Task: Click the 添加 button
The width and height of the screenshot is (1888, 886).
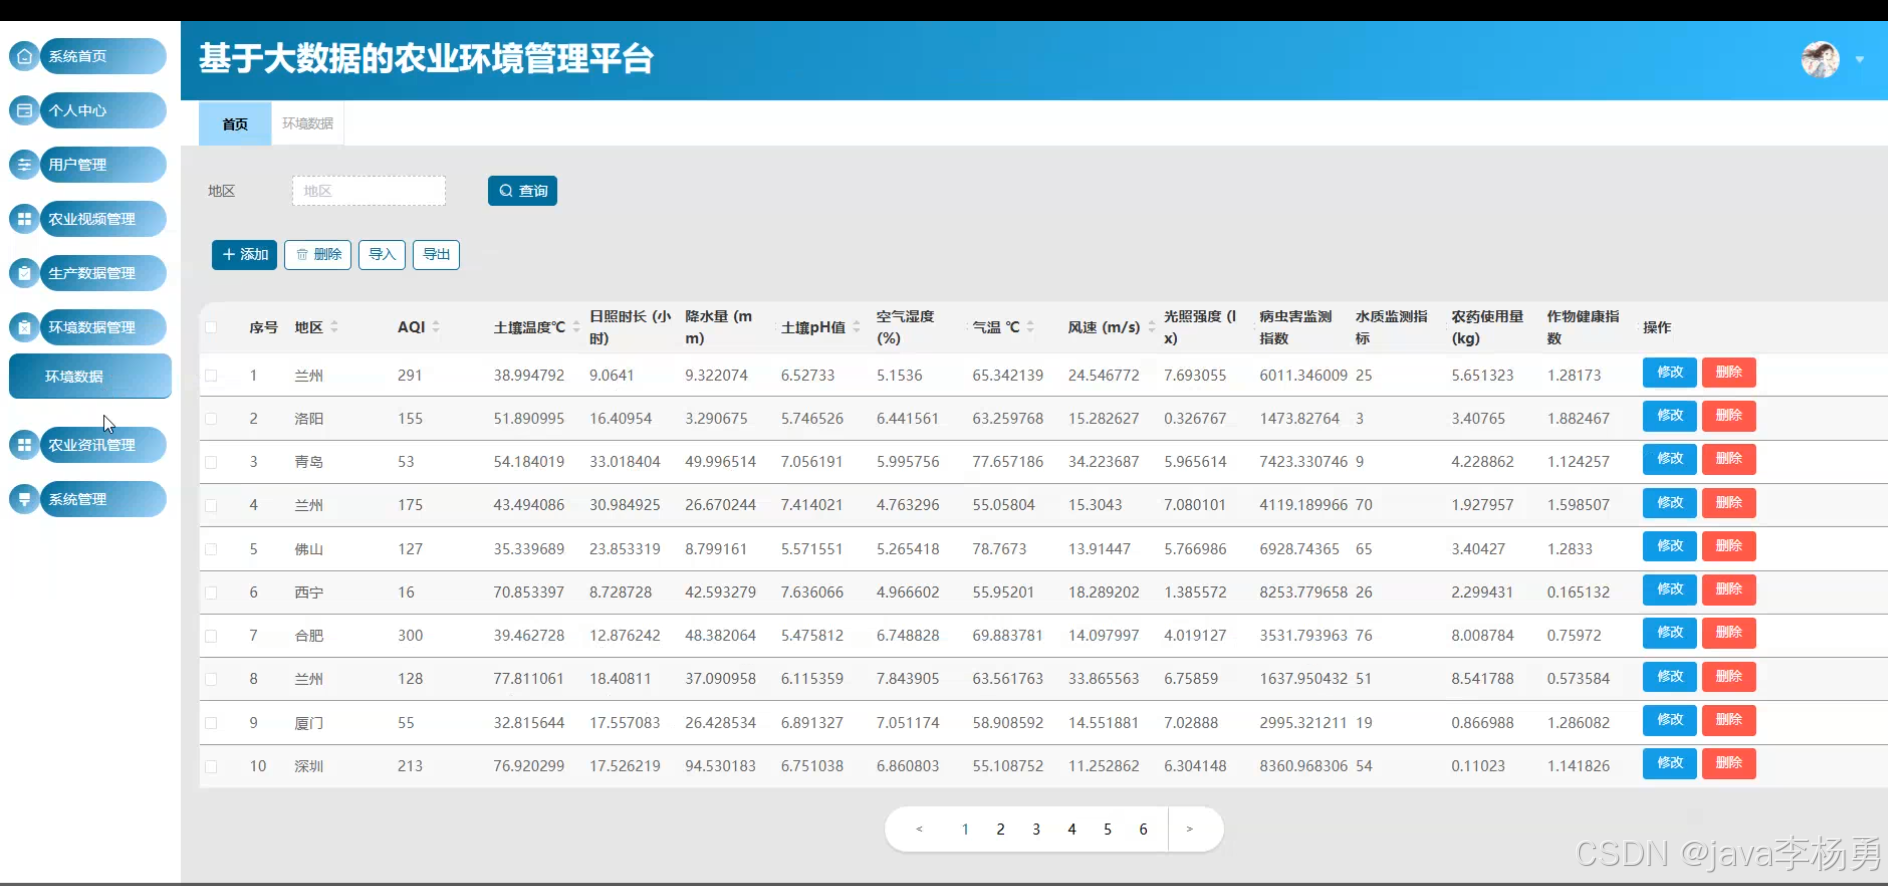Action: coord(244,254)
